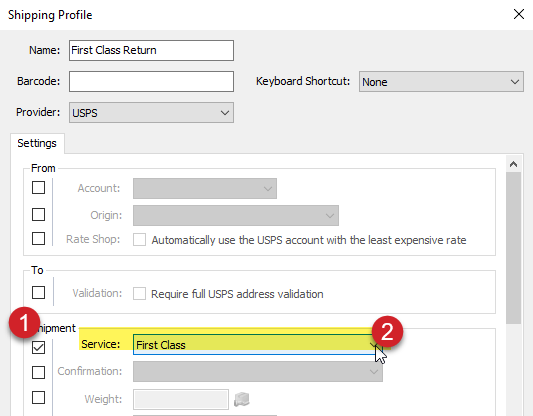
Task: Check the Validation enable checkbox in To section
Action: point(38,292)
